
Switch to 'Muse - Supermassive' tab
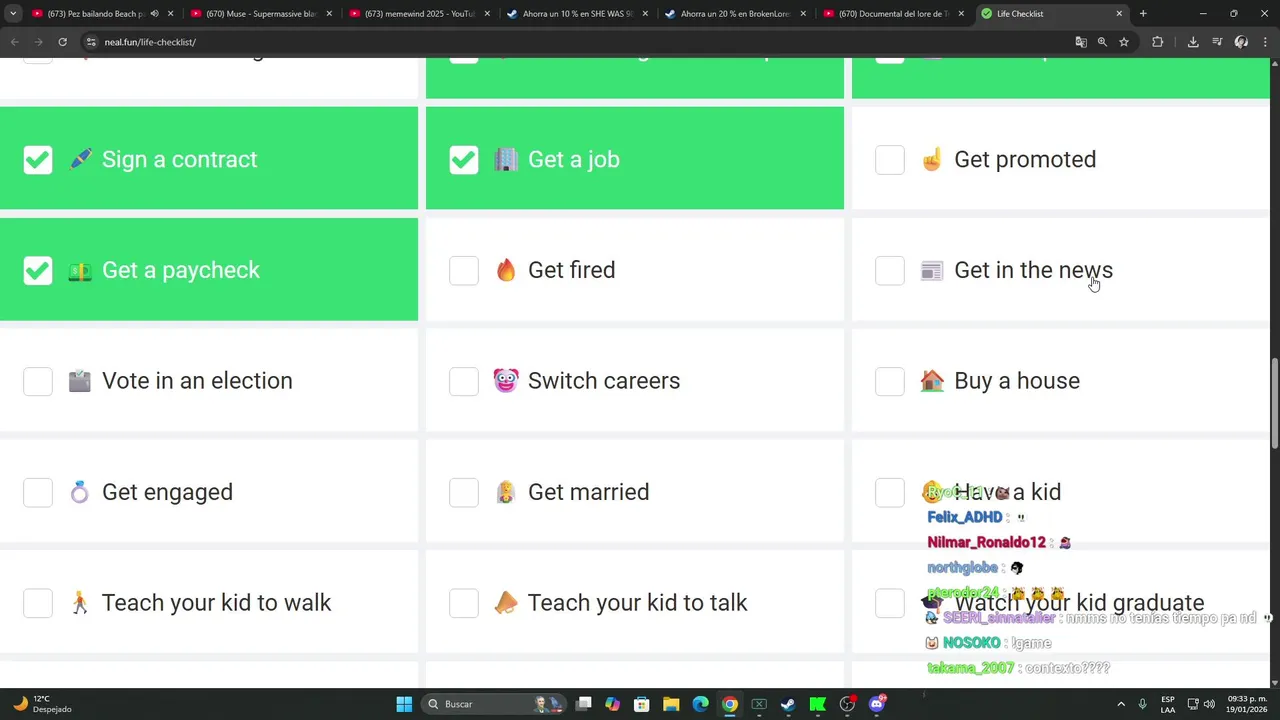tap(260, 14)
